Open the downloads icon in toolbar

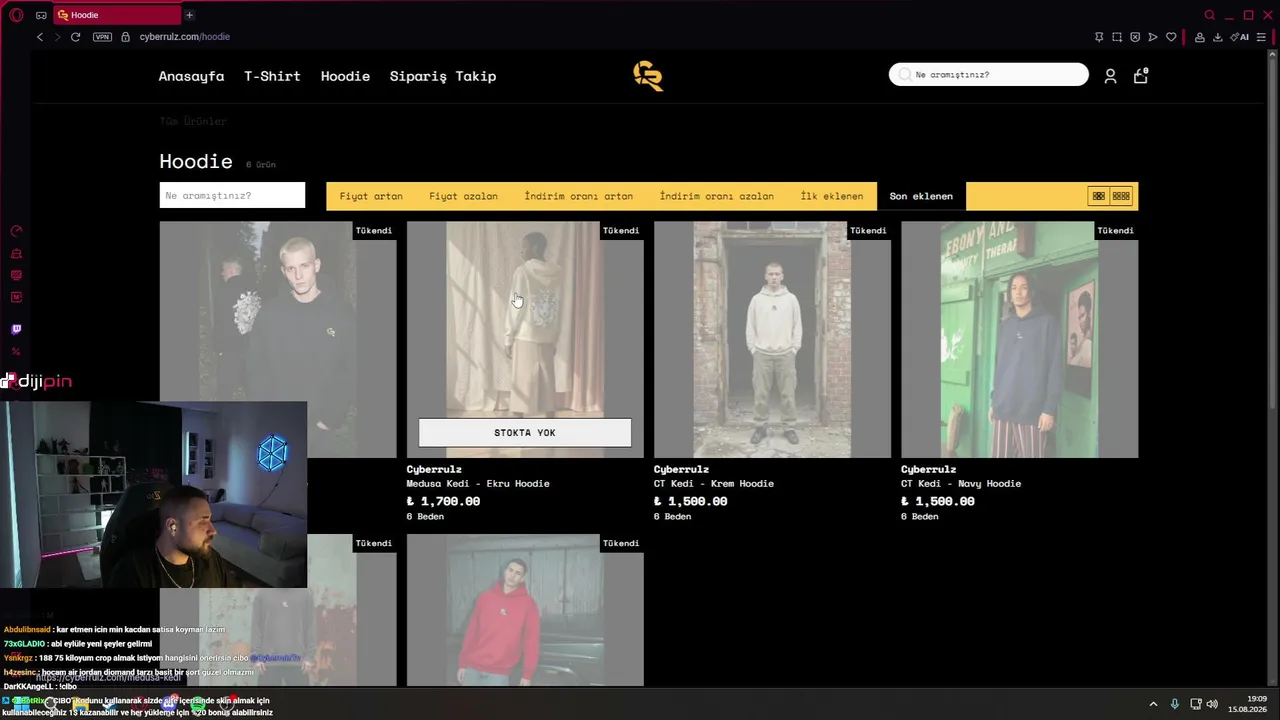coord(1217,37)
